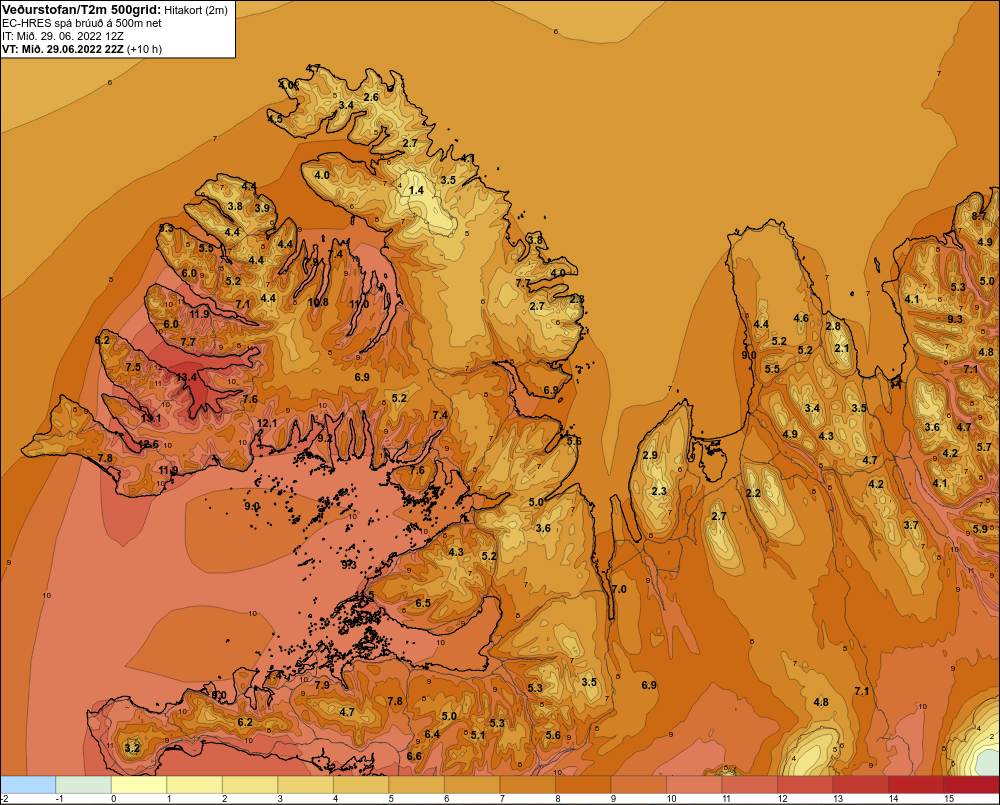Click the temperature value '9.2'
This screenshot has width=1000, height=805.
click(x=325, y=438)
